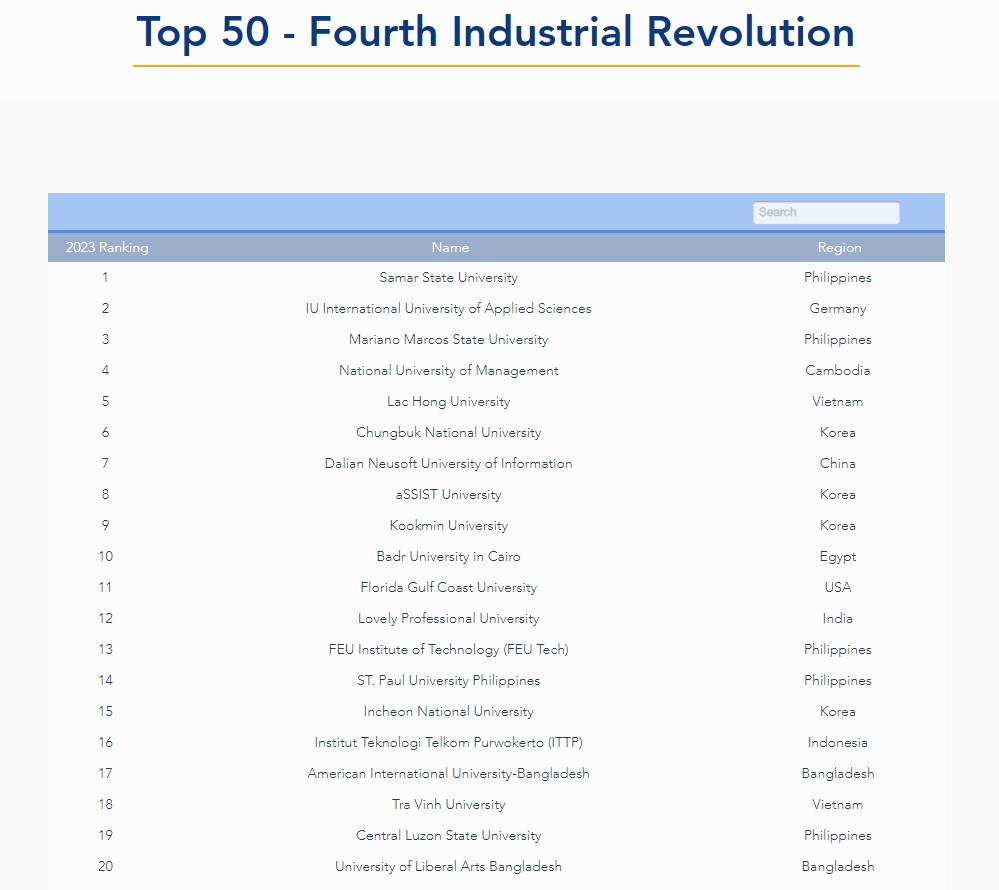
Task: Select FEU Institute of Technology entry
Action: pyautogui.click(x=448, y=650)
